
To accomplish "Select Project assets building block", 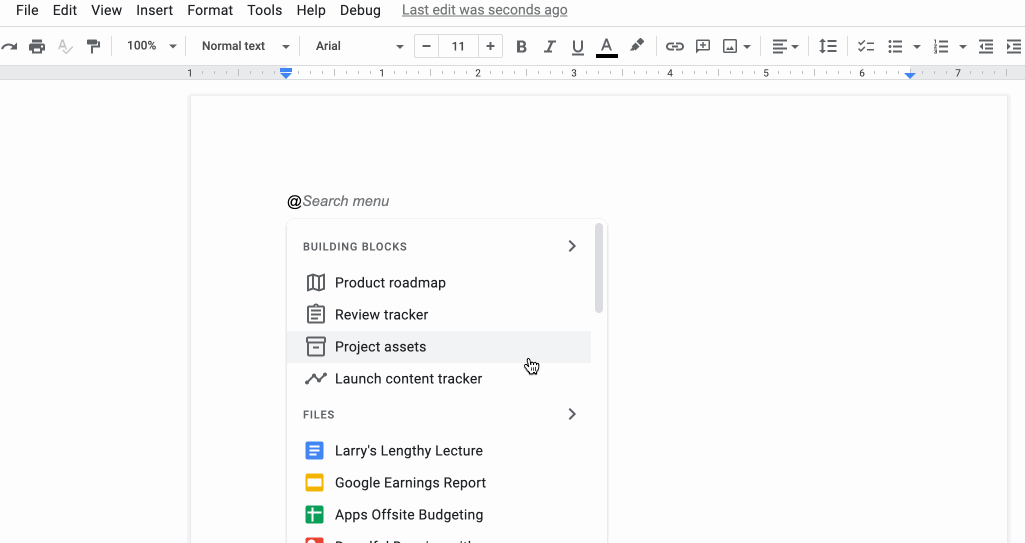I will (x=439, y=347).
